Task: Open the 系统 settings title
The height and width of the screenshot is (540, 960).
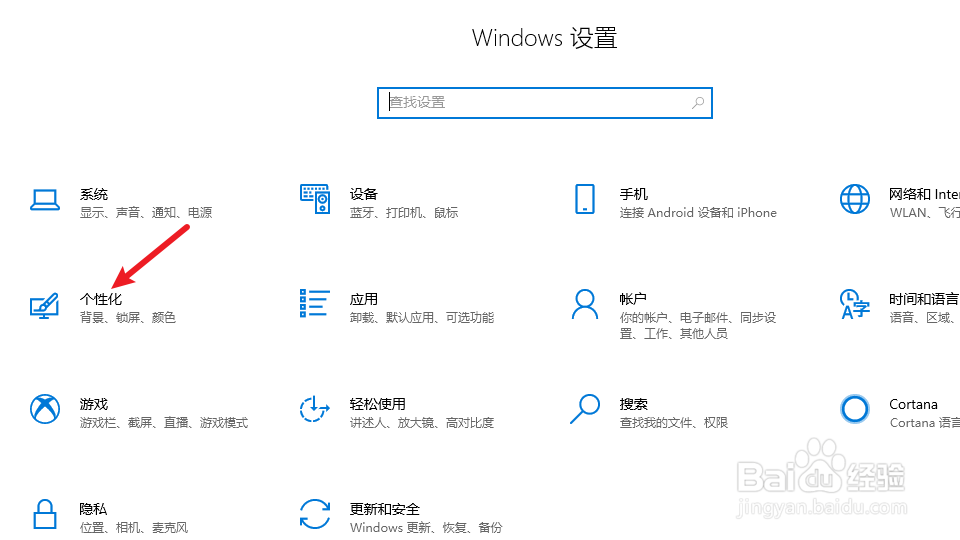Action: click(94, 194)
